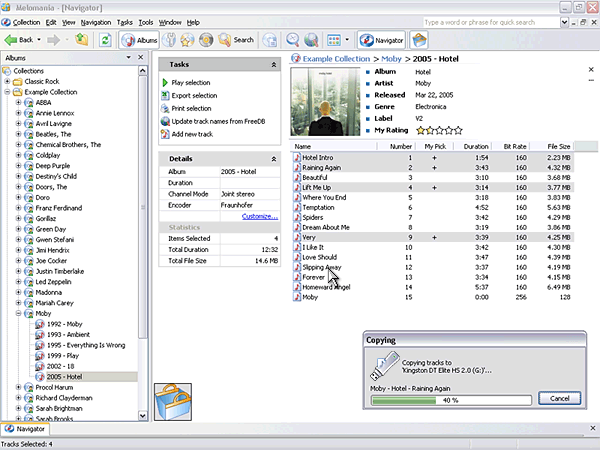Image resolution: width=600 pixels, height=450 pixels.
Task: Toggle My Pick for Beautiful track
Action: point(434,178)
